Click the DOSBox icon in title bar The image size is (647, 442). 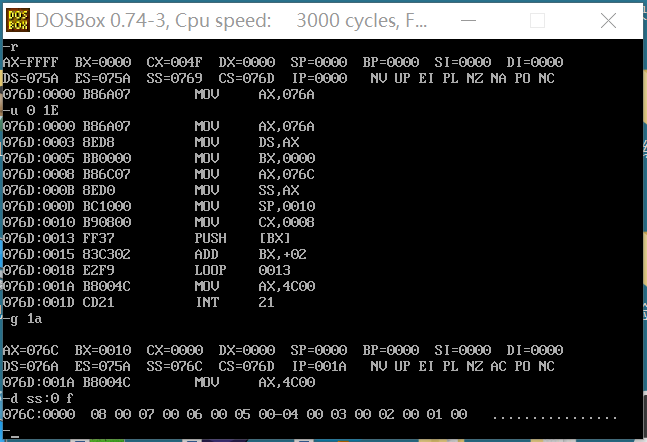18,20
